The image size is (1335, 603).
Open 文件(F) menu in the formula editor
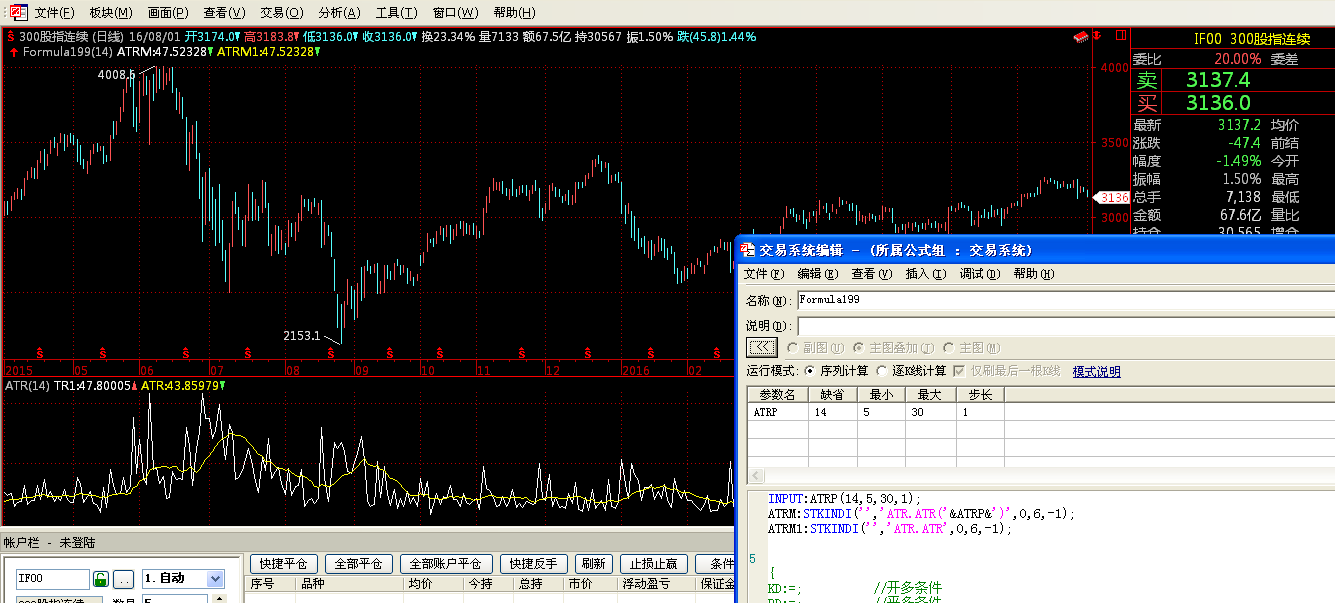pos(762,273)
